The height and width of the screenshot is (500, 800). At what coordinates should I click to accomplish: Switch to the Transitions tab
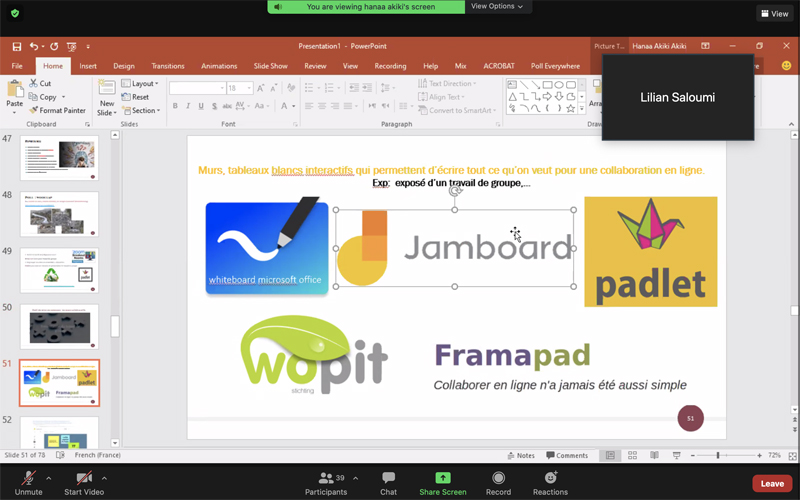[x=168, y=66]
